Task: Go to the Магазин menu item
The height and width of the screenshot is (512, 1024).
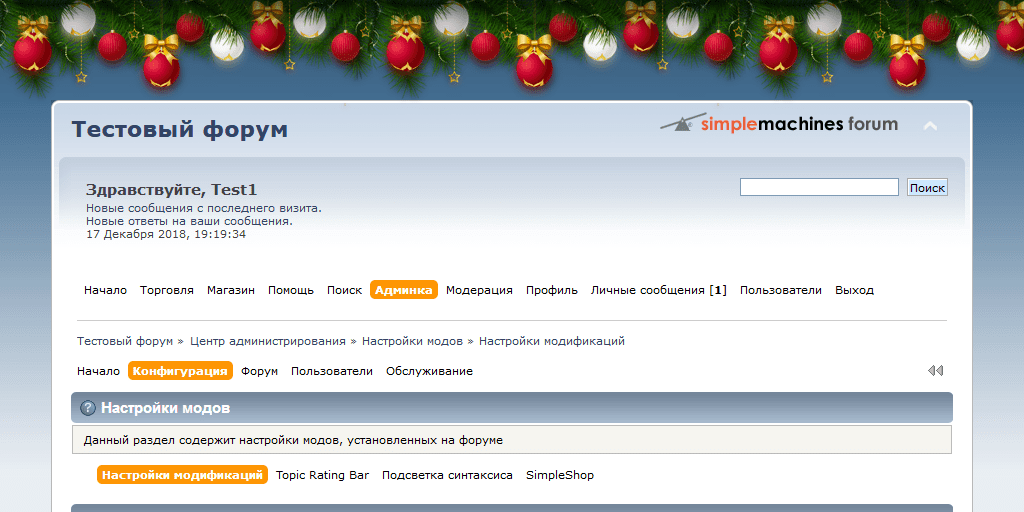Action: [231, 290]
